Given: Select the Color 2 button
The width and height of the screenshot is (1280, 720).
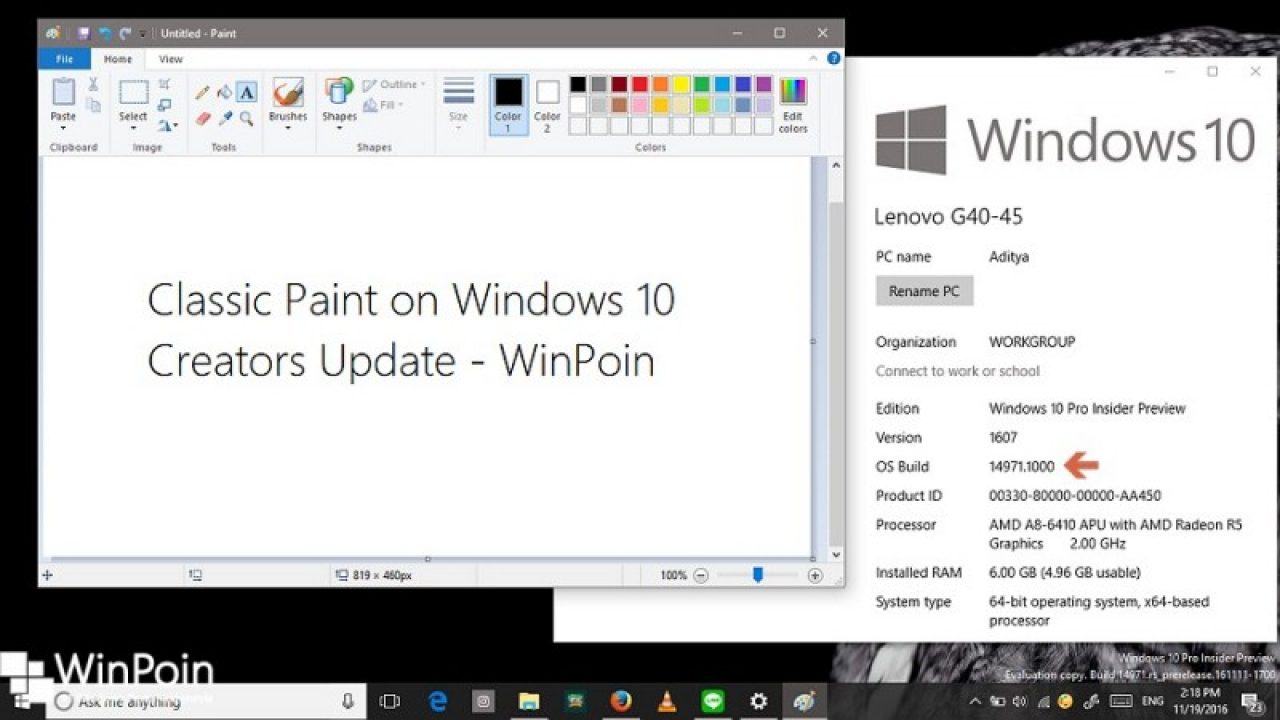Looking at the screenshot, I should coord(547,104).
